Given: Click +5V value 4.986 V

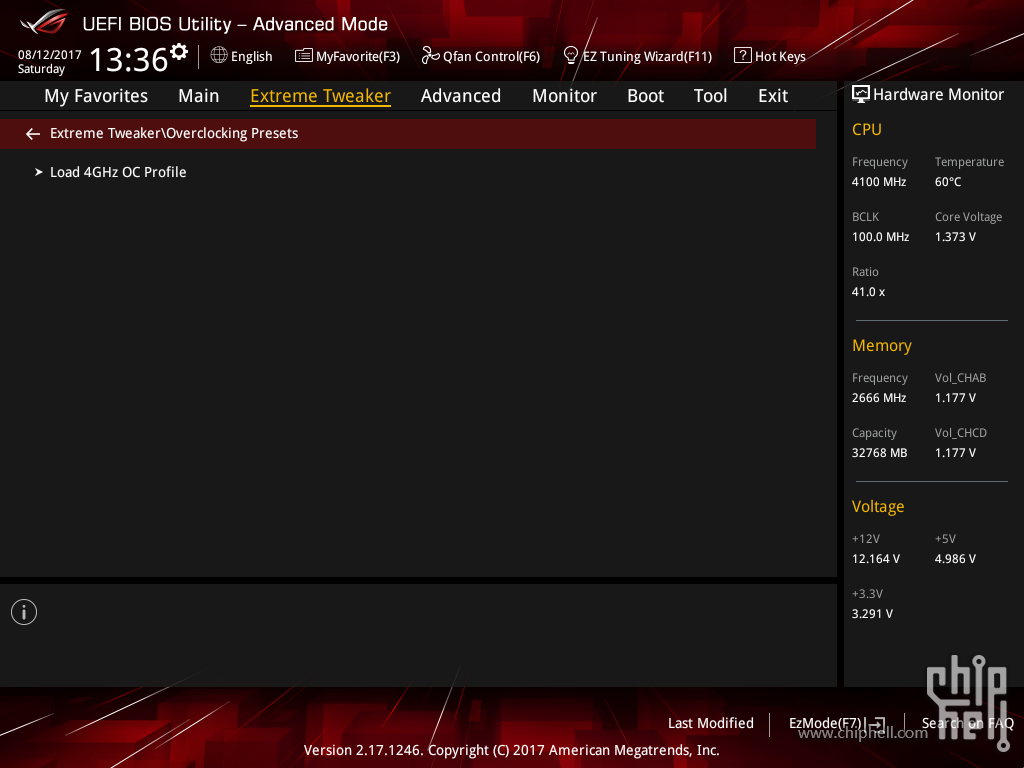Looking at the screenshot, I should click(x=955, y=559).
